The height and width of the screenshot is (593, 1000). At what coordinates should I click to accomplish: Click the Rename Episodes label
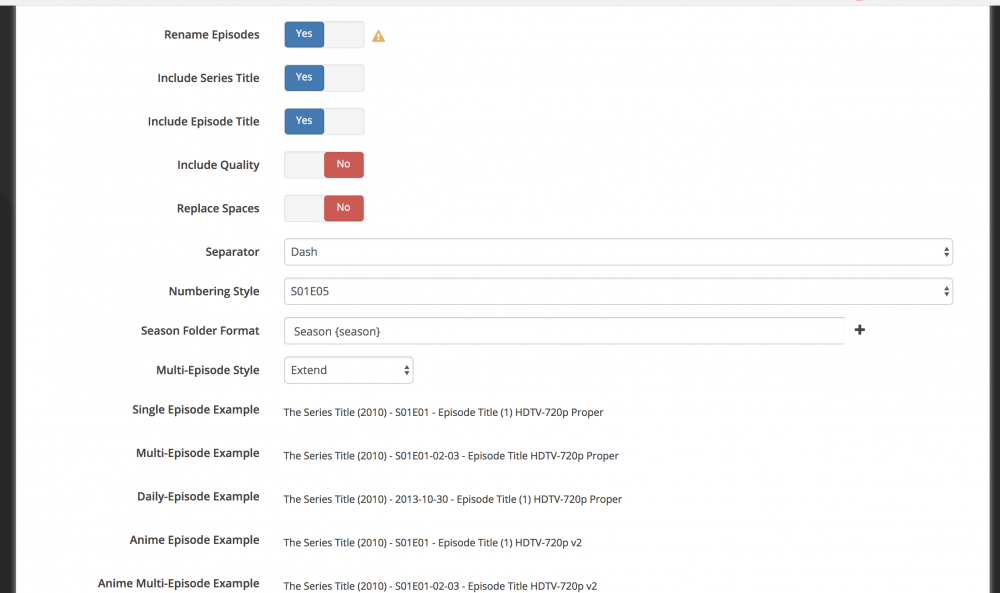[x=212, y=34]
